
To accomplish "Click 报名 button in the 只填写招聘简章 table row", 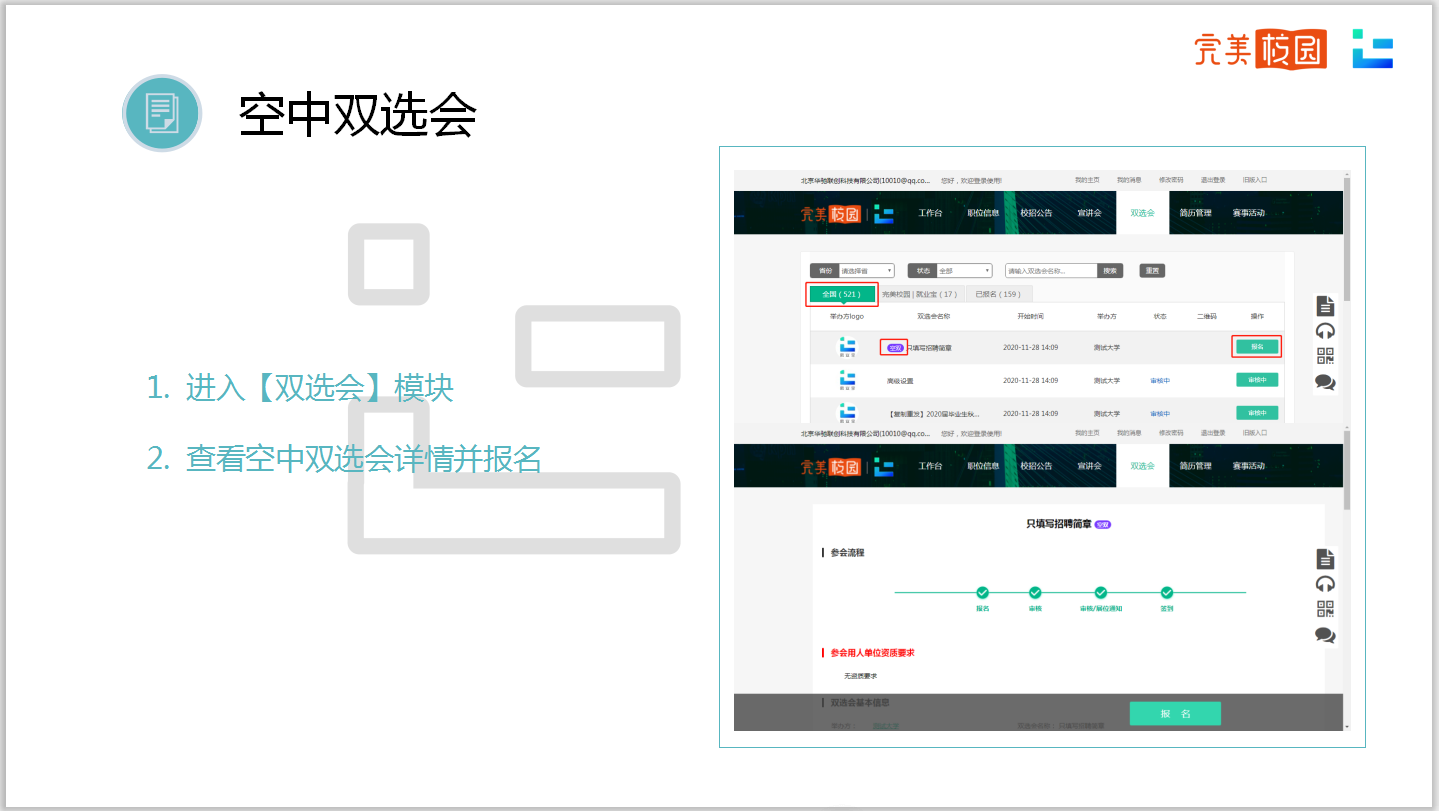I will [1257, 347].
